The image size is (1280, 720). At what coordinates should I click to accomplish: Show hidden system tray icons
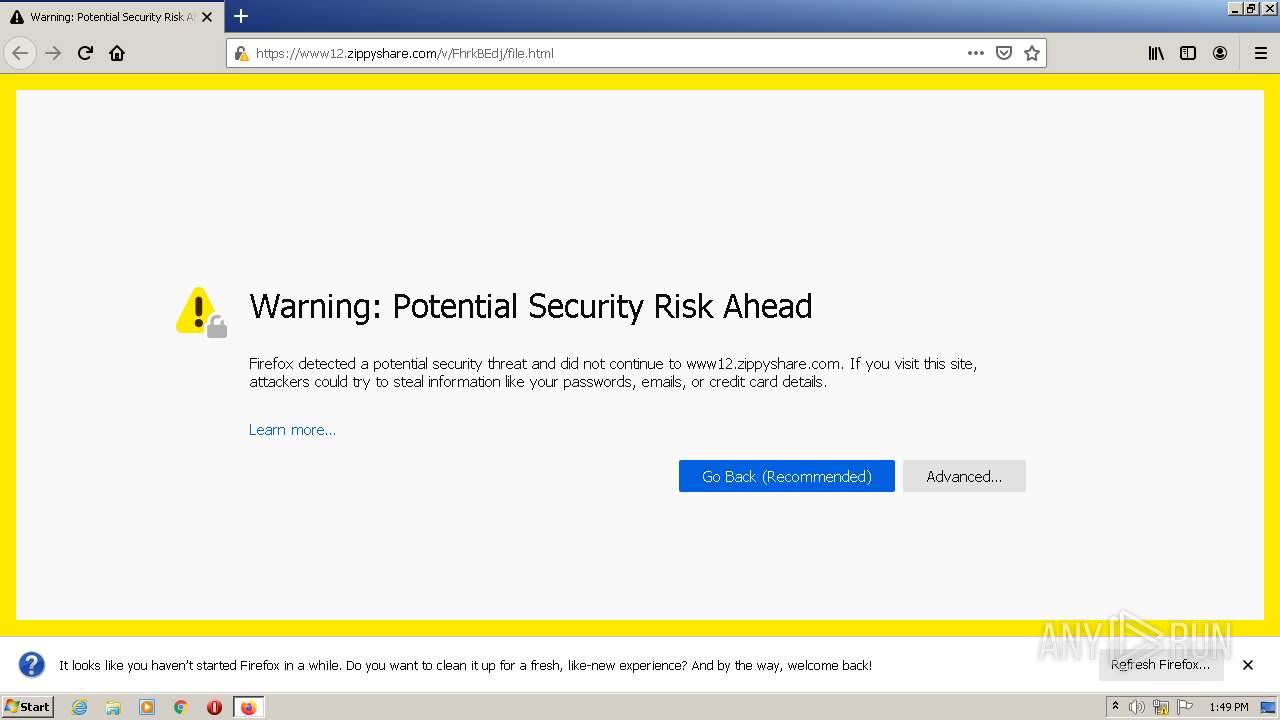[1115, 707]
